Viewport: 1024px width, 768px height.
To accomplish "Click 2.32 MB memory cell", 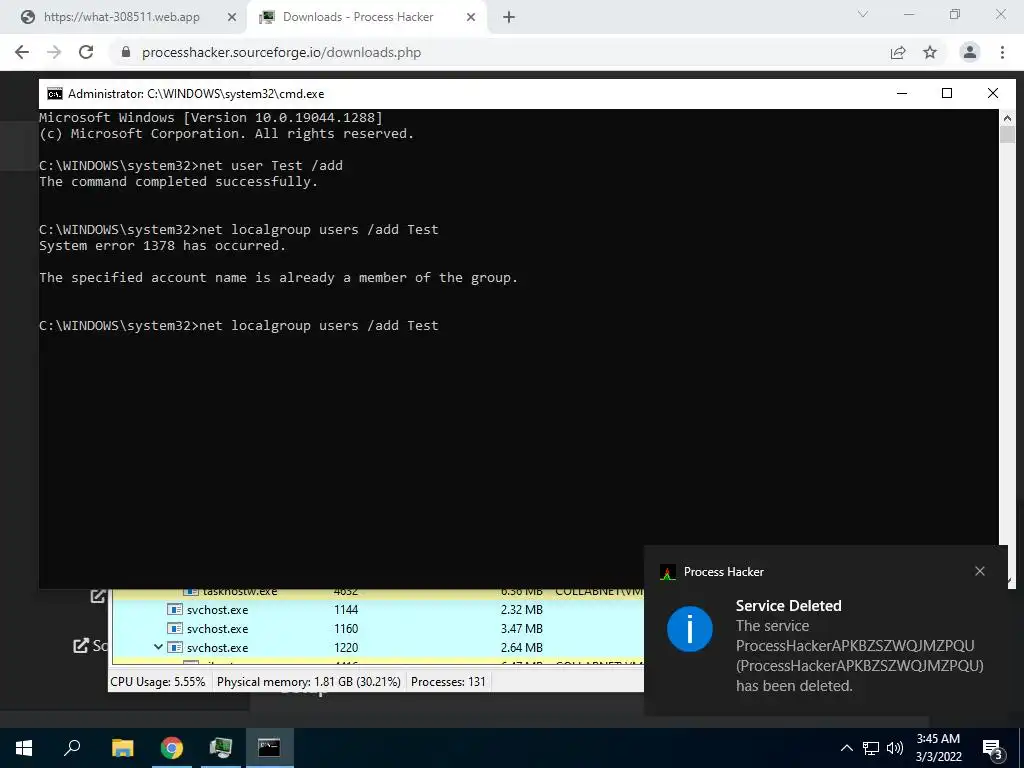I will click(x=521, y=610).
